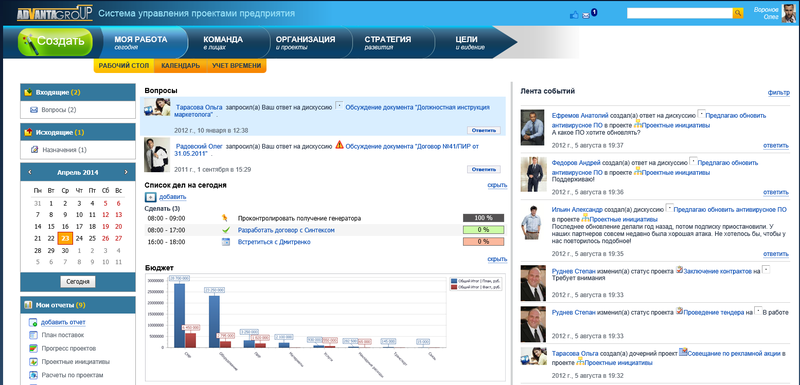Viewport: 800px width, 385px height.
Task: Click the ADVANTA Group logo
Action: pos(55,13)
